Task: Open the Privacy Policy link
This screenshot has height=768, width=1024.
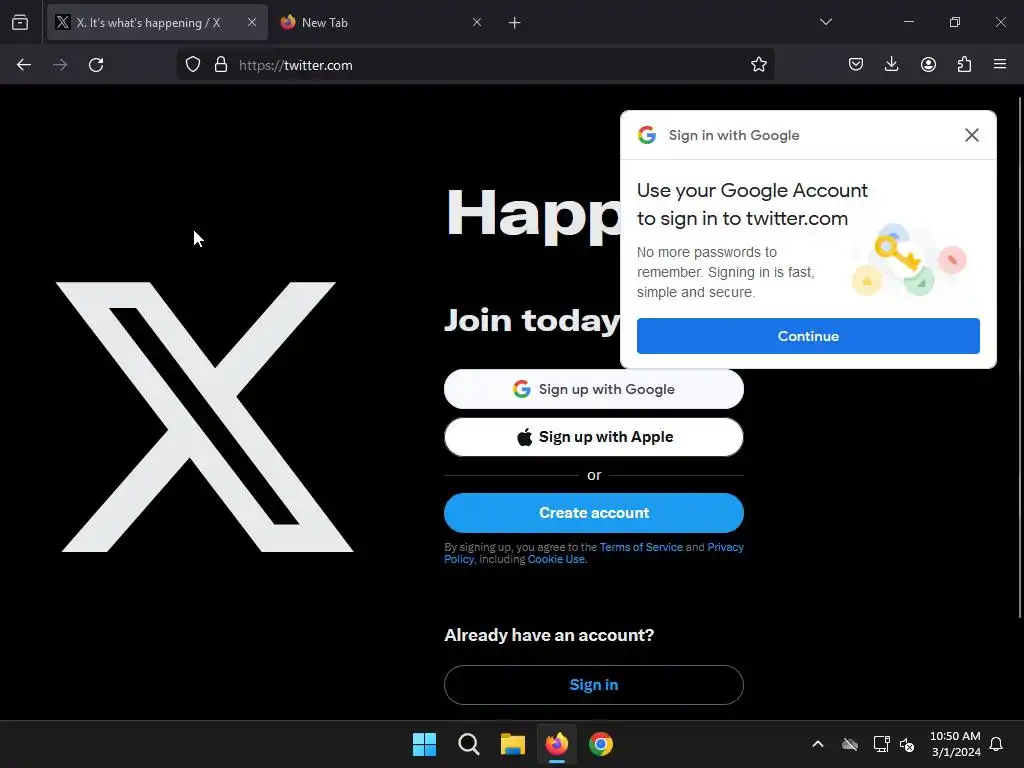Action: click(x=725, y=547)
